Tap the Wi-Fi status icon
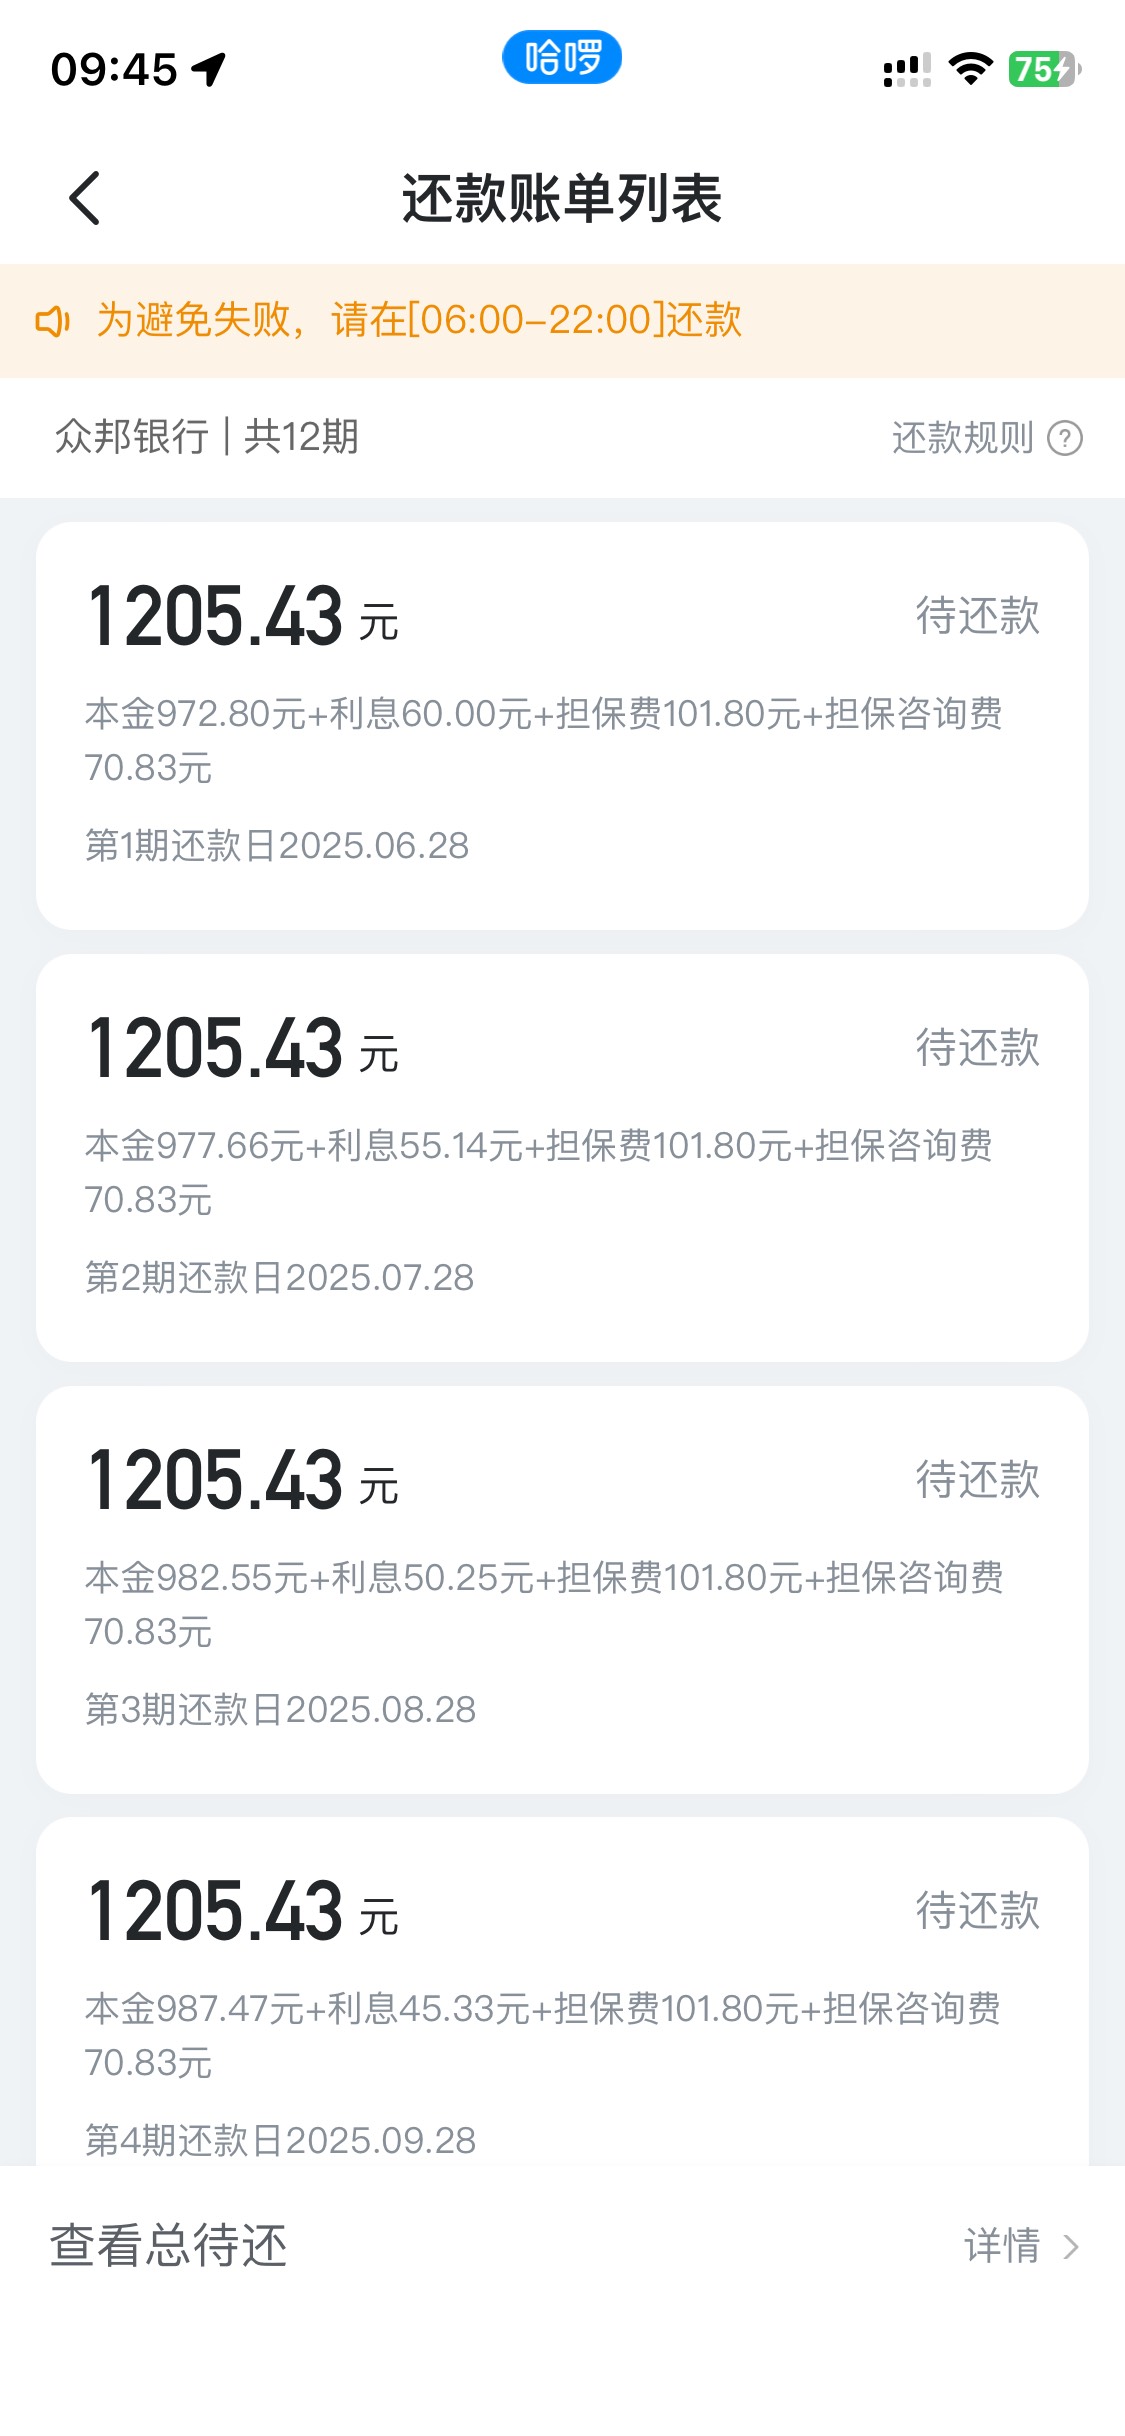 click(x=970, y=69)
